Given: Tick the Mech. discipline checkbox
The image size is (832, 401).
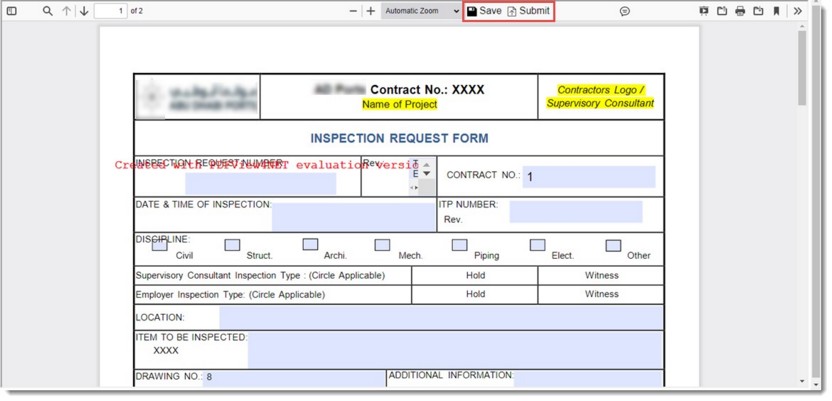Looking at the screenshot, I should (x=382, y=245).
